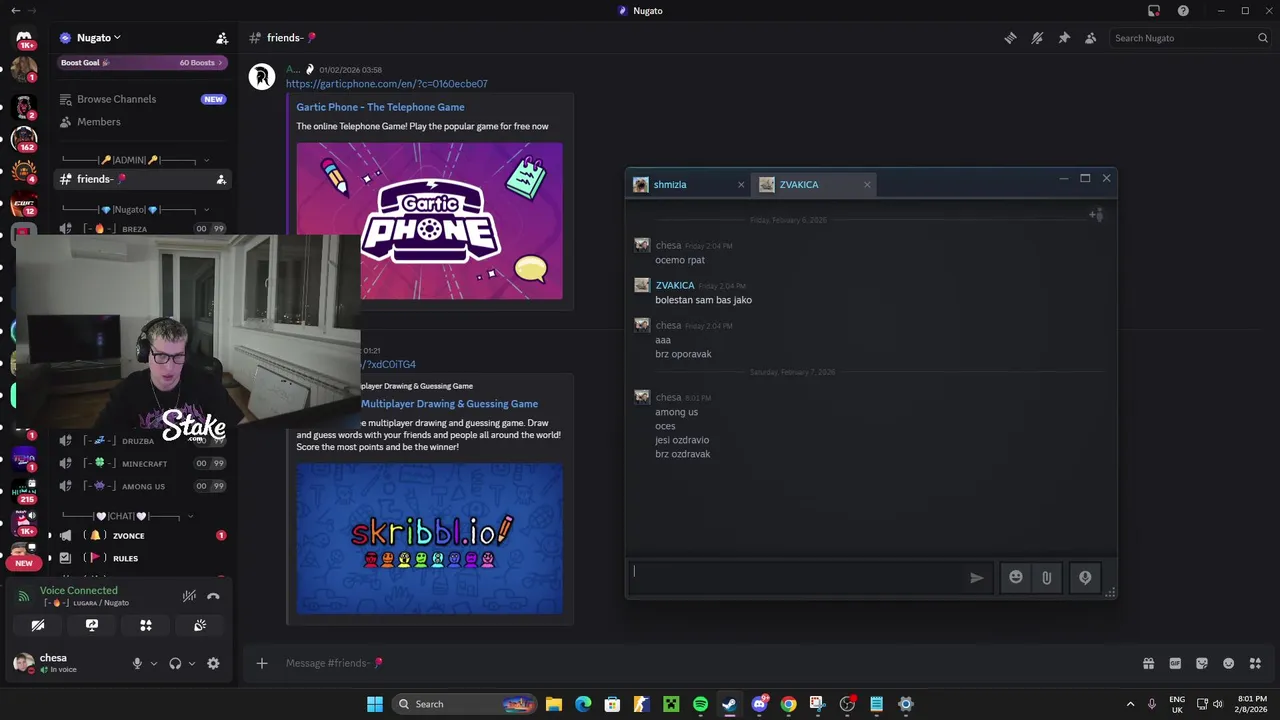This screenshot has width=1280, height=720.
Task: Disconnect from the voice channel
Action: click(213, 596)
